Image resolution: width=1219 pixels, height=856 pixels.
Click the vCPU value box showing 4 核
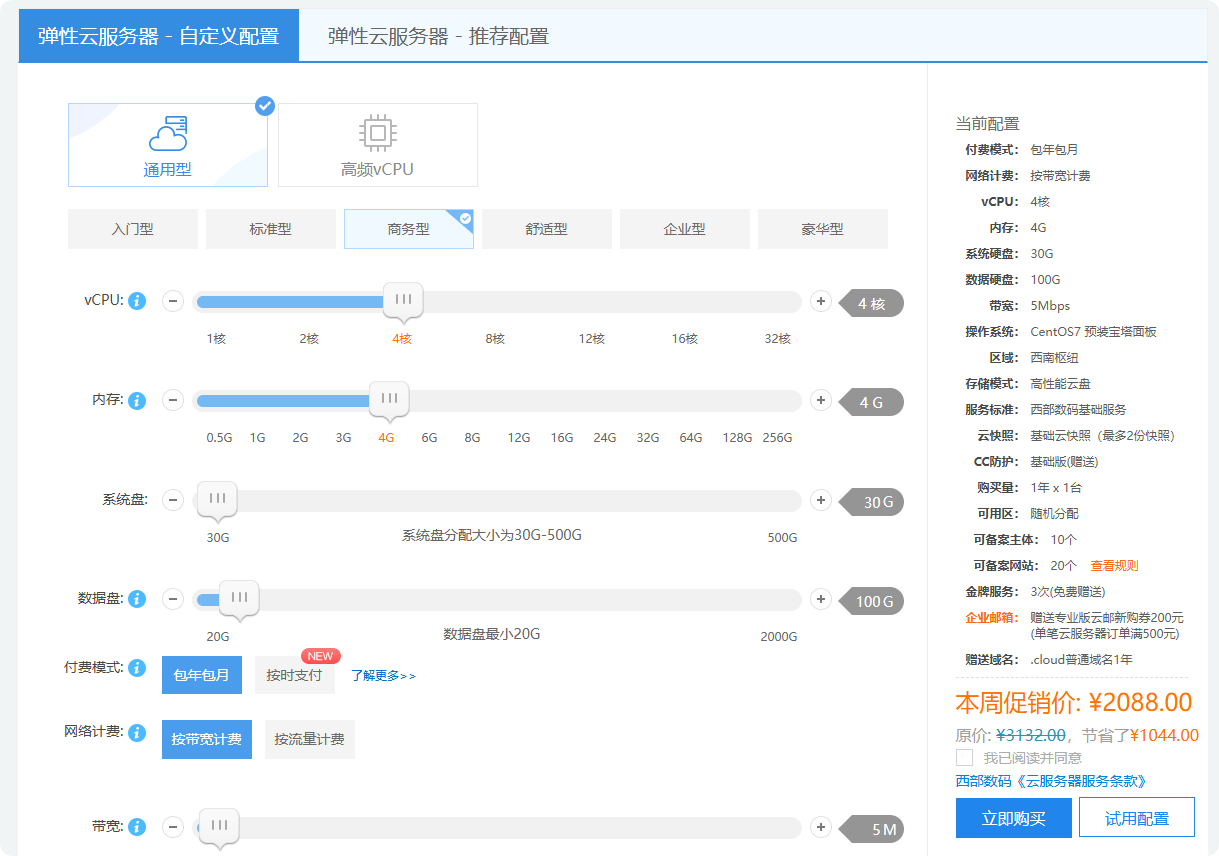[x=871, y=303]
